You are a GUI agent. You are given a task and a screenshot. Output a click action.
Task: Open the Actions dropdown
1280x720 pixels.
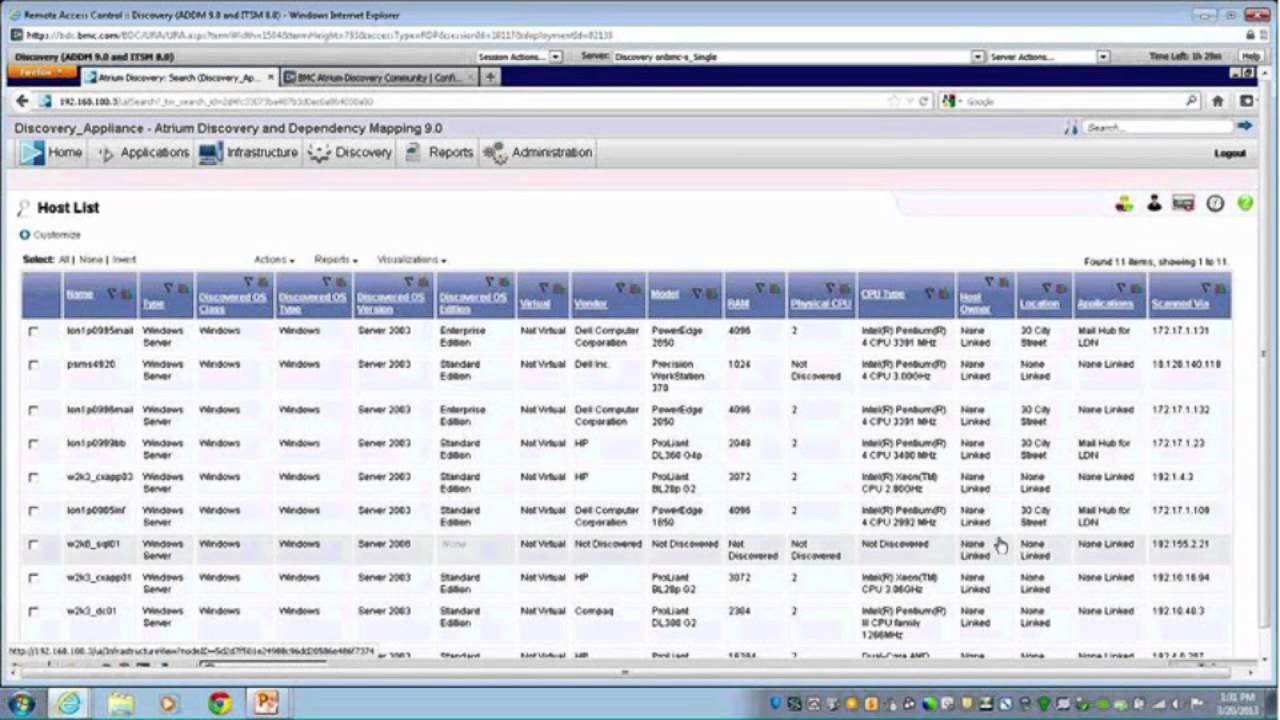[273, 260]
